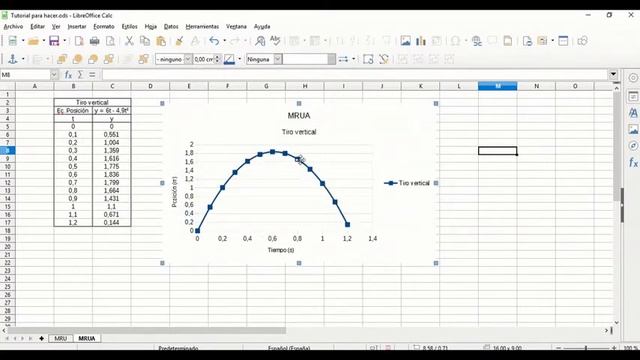Screen dimensions: 640x360
Task: Click the Insert image icon
Action: [x=405, y=41]
